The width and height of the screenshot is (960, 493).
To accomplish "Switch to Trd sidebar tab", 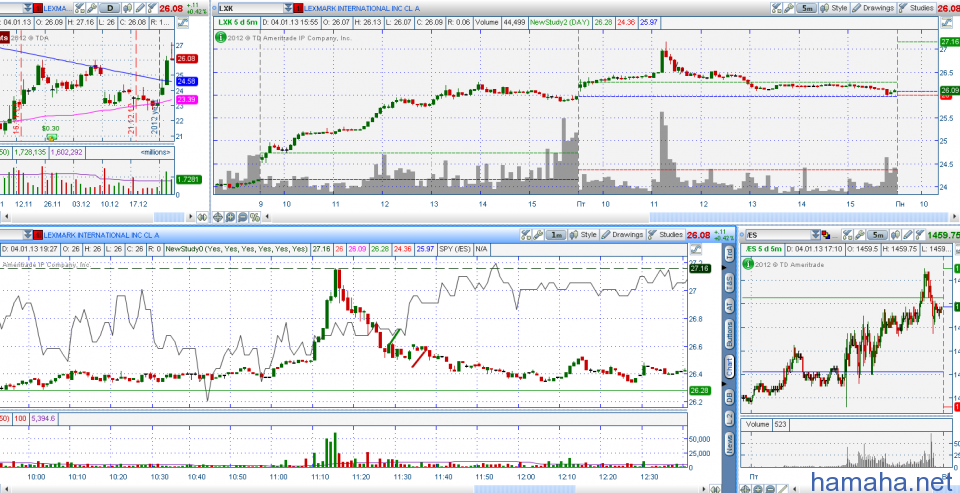I will point(729,254).
